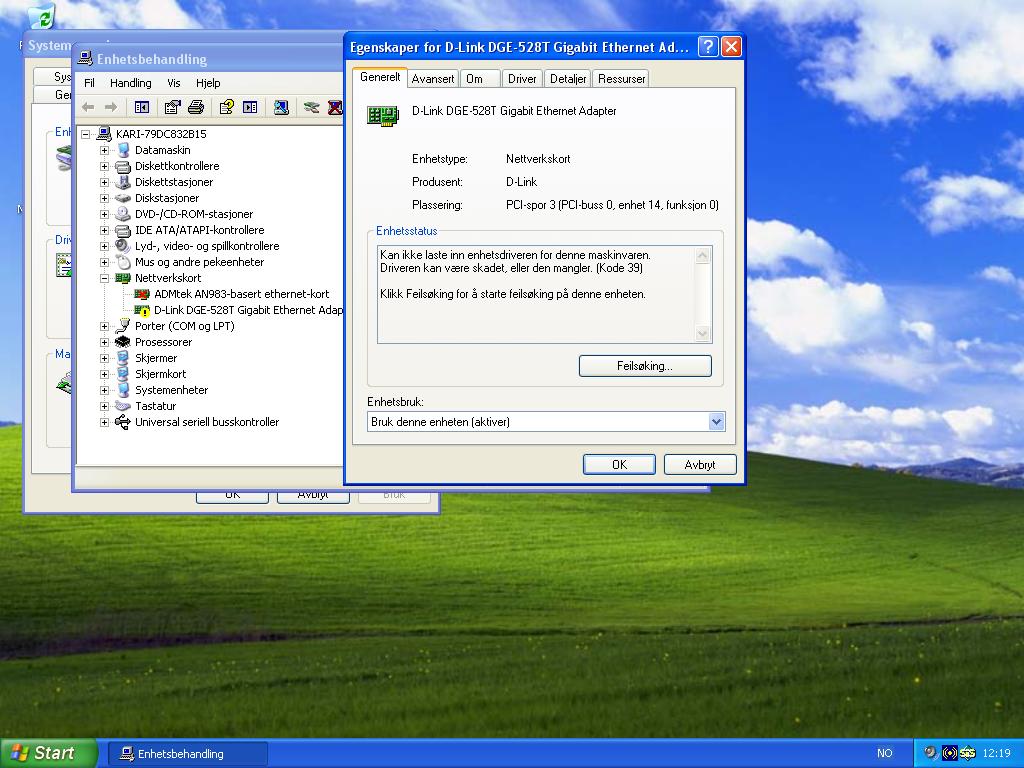Click the Back arrow in Enhetsbehandling toolbar
Viewport: 1024px width, 768px height.
pos(88,107)
